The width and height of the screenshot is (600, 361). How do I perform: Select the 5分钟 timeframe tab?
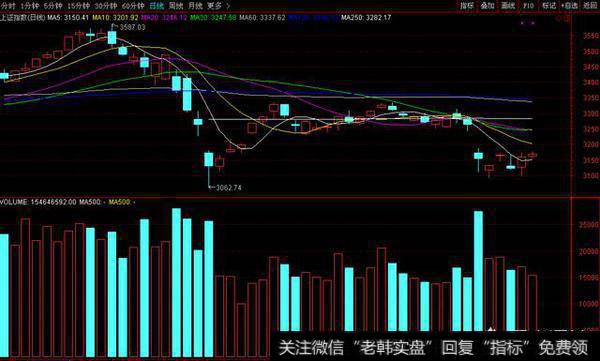pyautogui.click(x=52, y=6)
